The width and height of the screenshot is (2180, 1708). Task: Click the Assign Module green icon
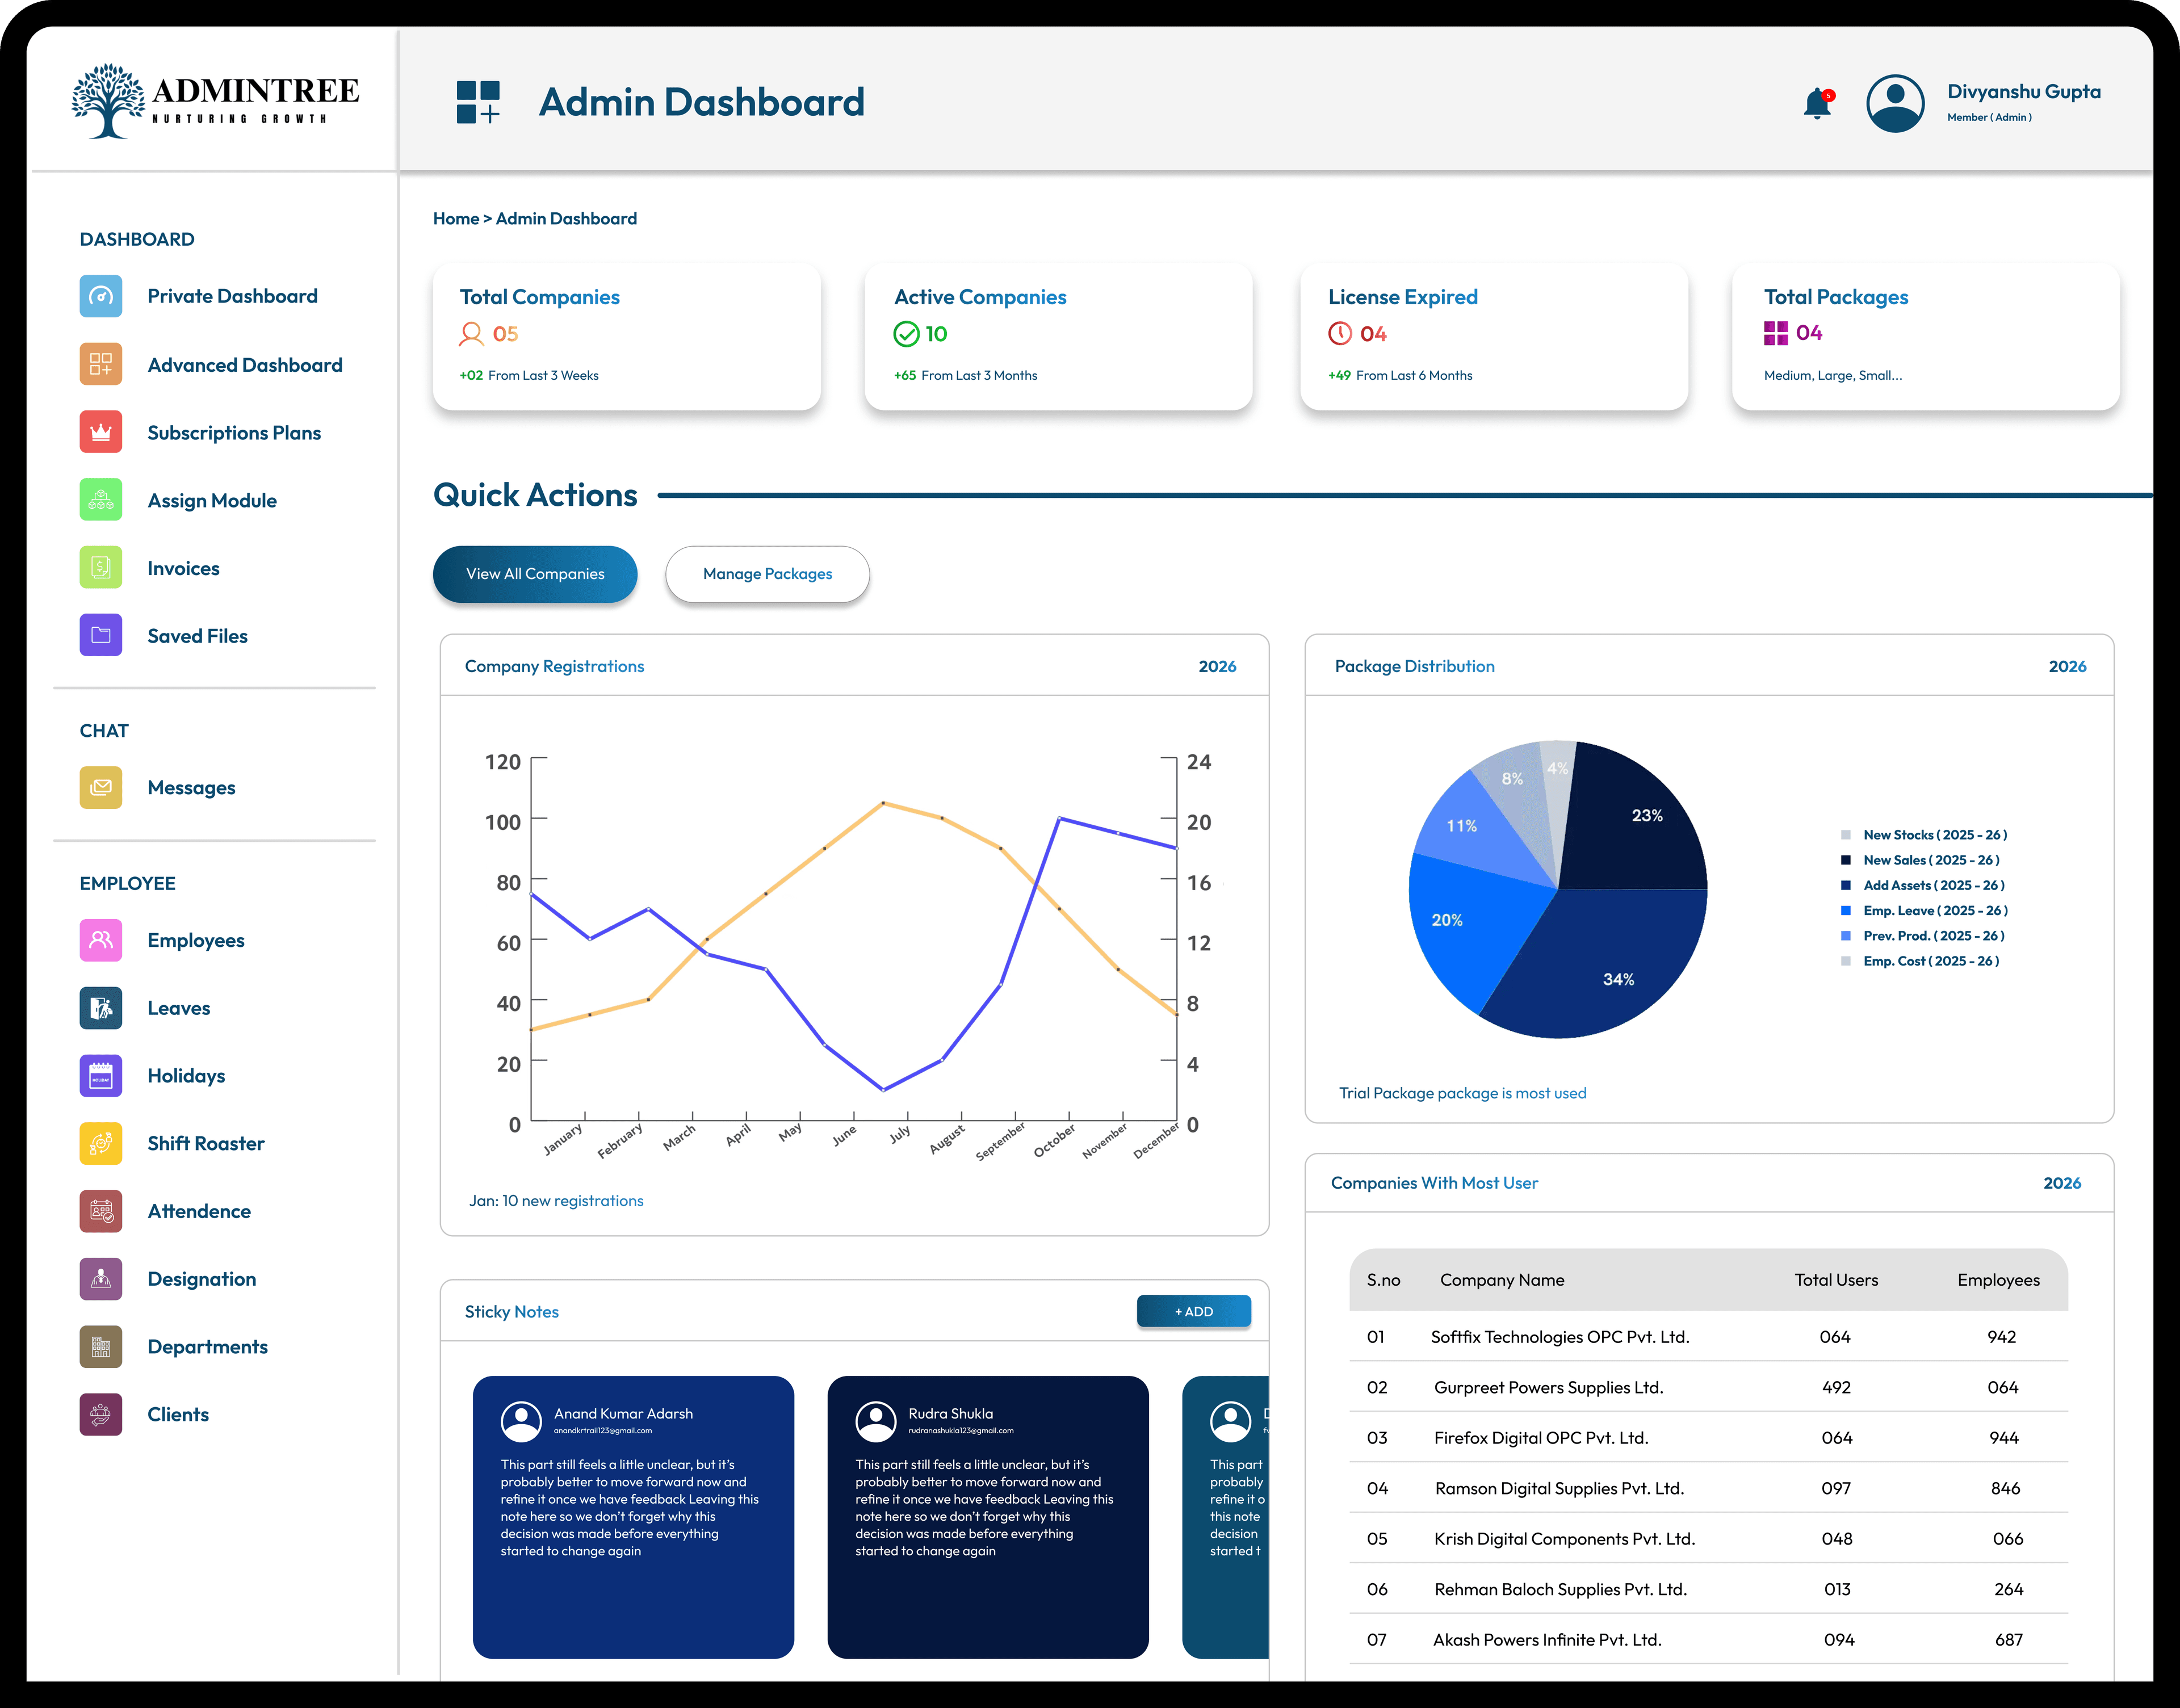[101, 500]
